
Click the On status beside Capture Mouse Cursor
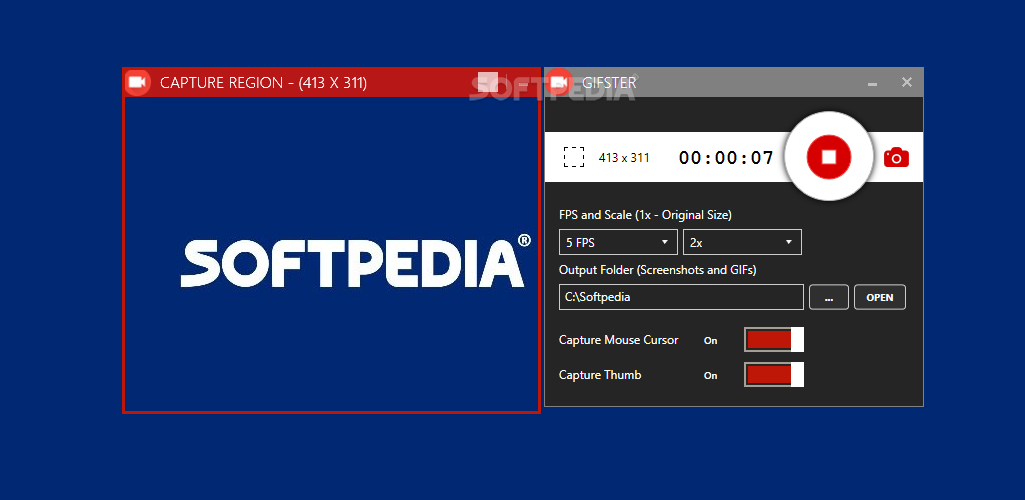click(x=711, y=341)
